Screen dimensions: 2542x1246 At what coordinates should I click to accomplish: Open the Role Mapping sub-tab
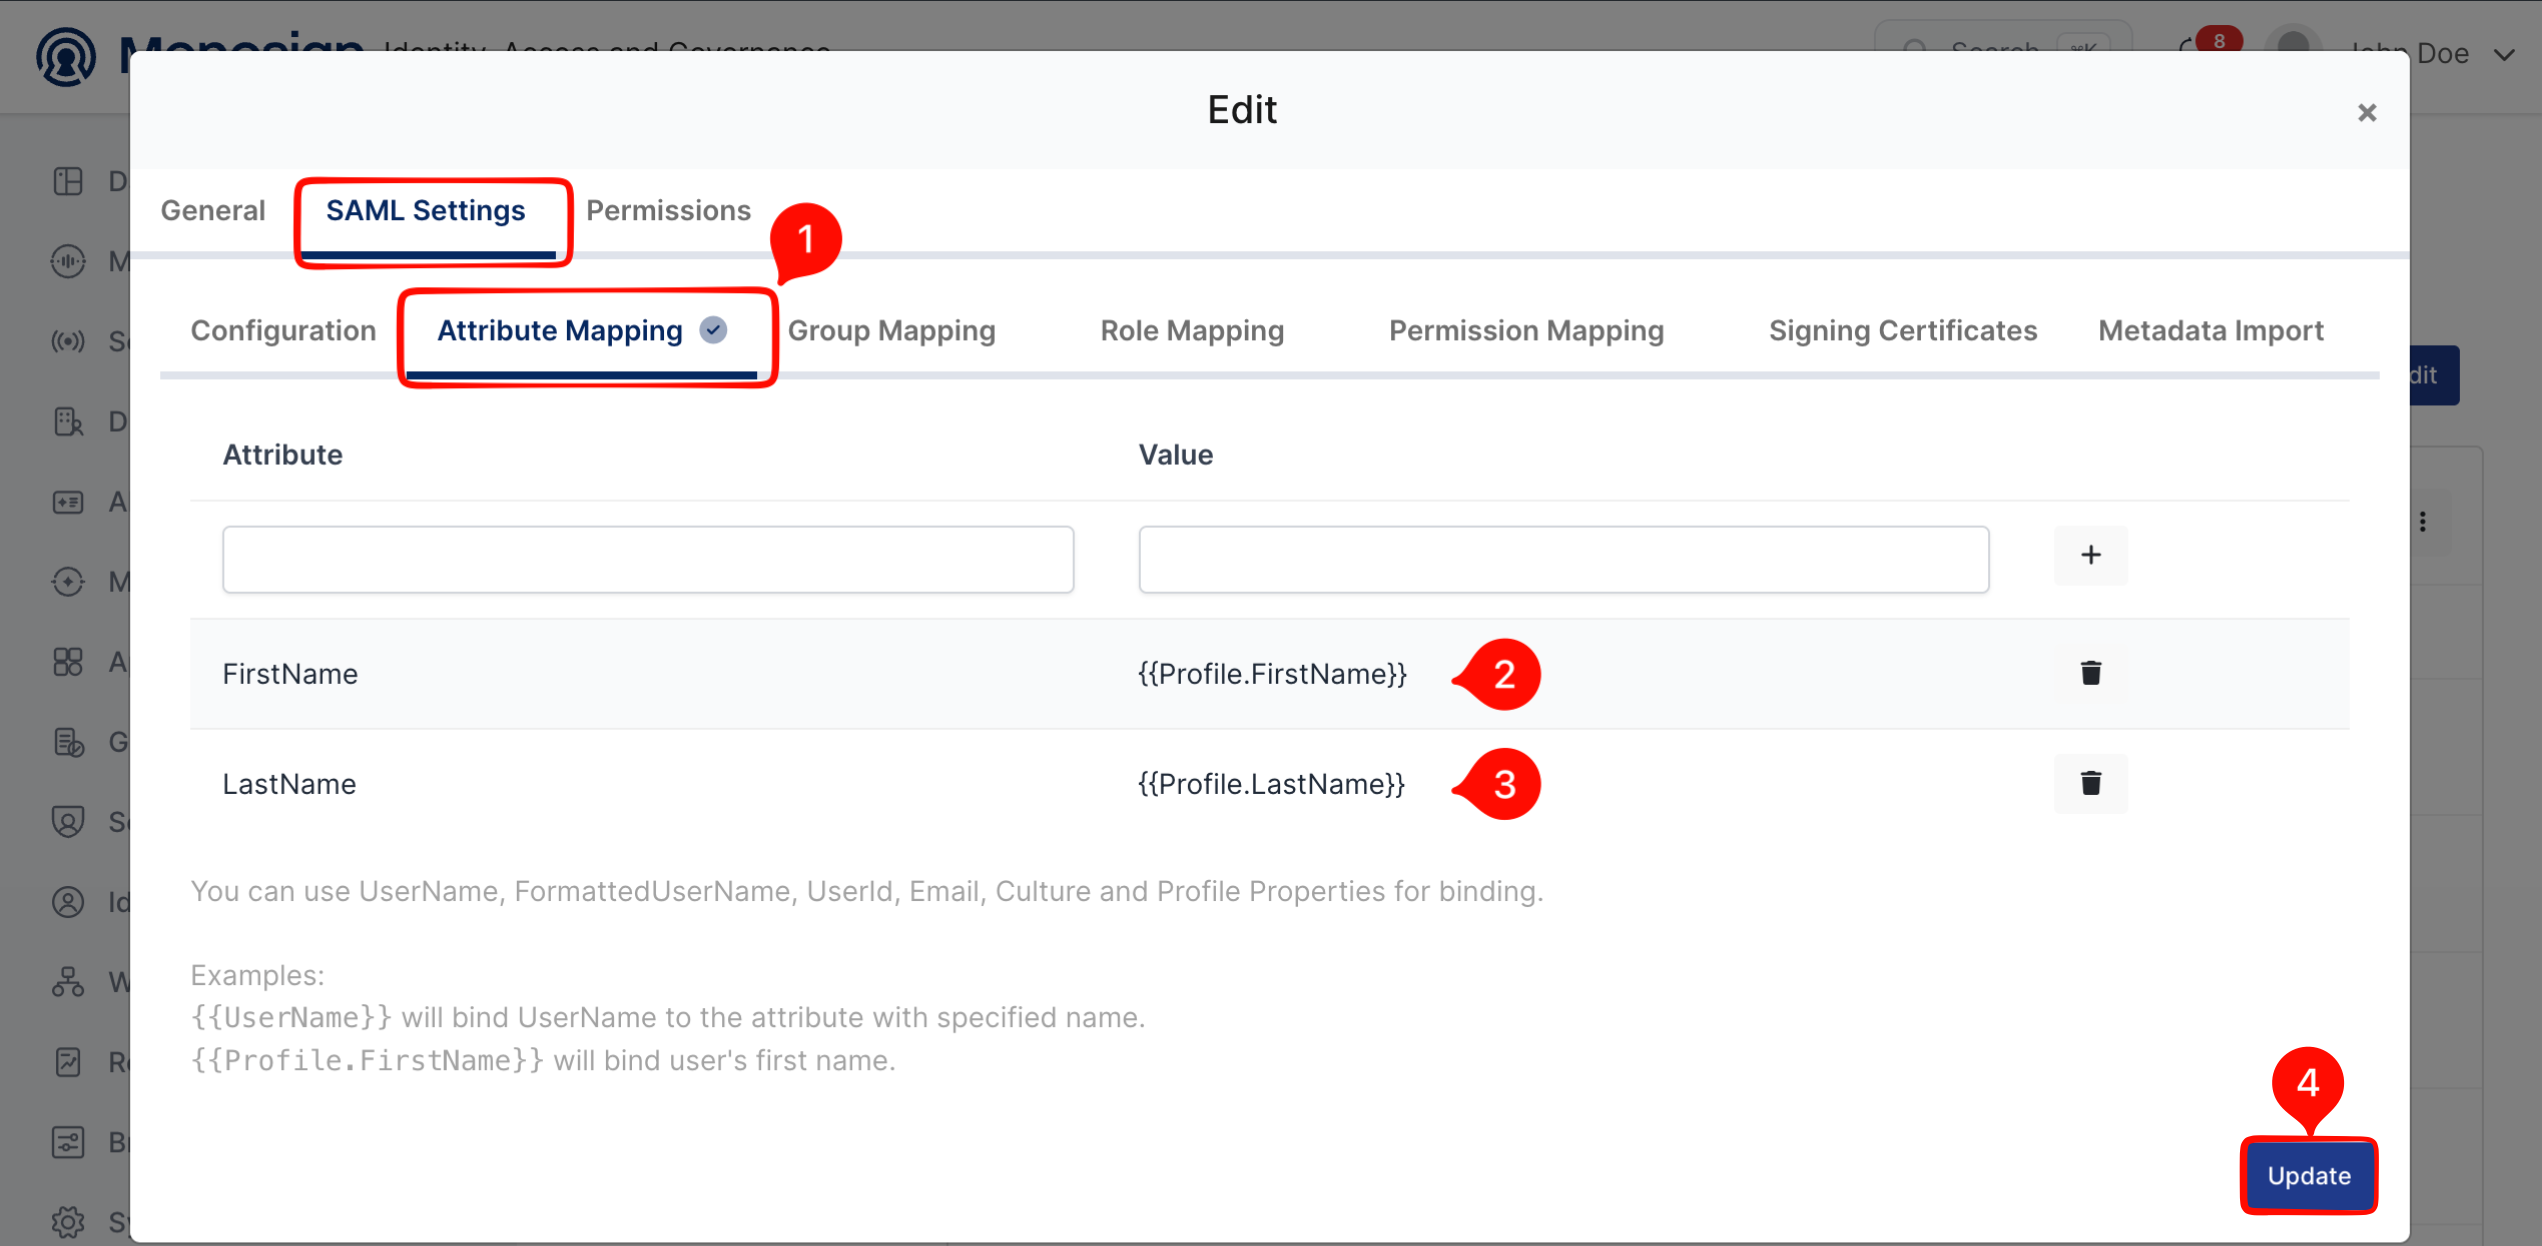(x=1192, y=330)
